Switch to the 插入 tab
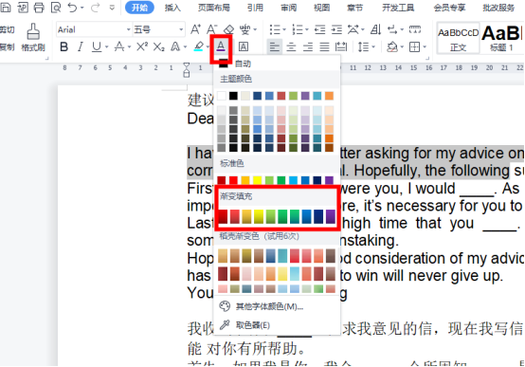The width and height of the screenshot is (525, 367). (172, 7)
